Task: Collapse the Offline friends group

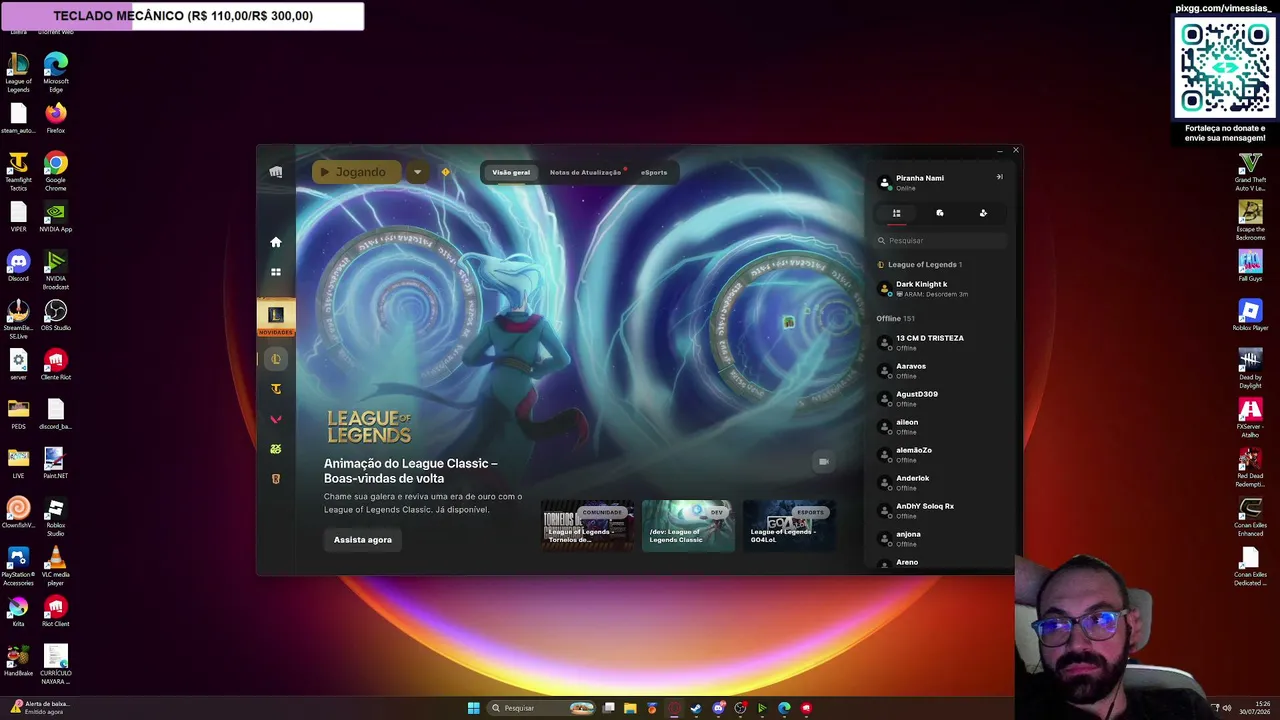Action: point(895,319)
